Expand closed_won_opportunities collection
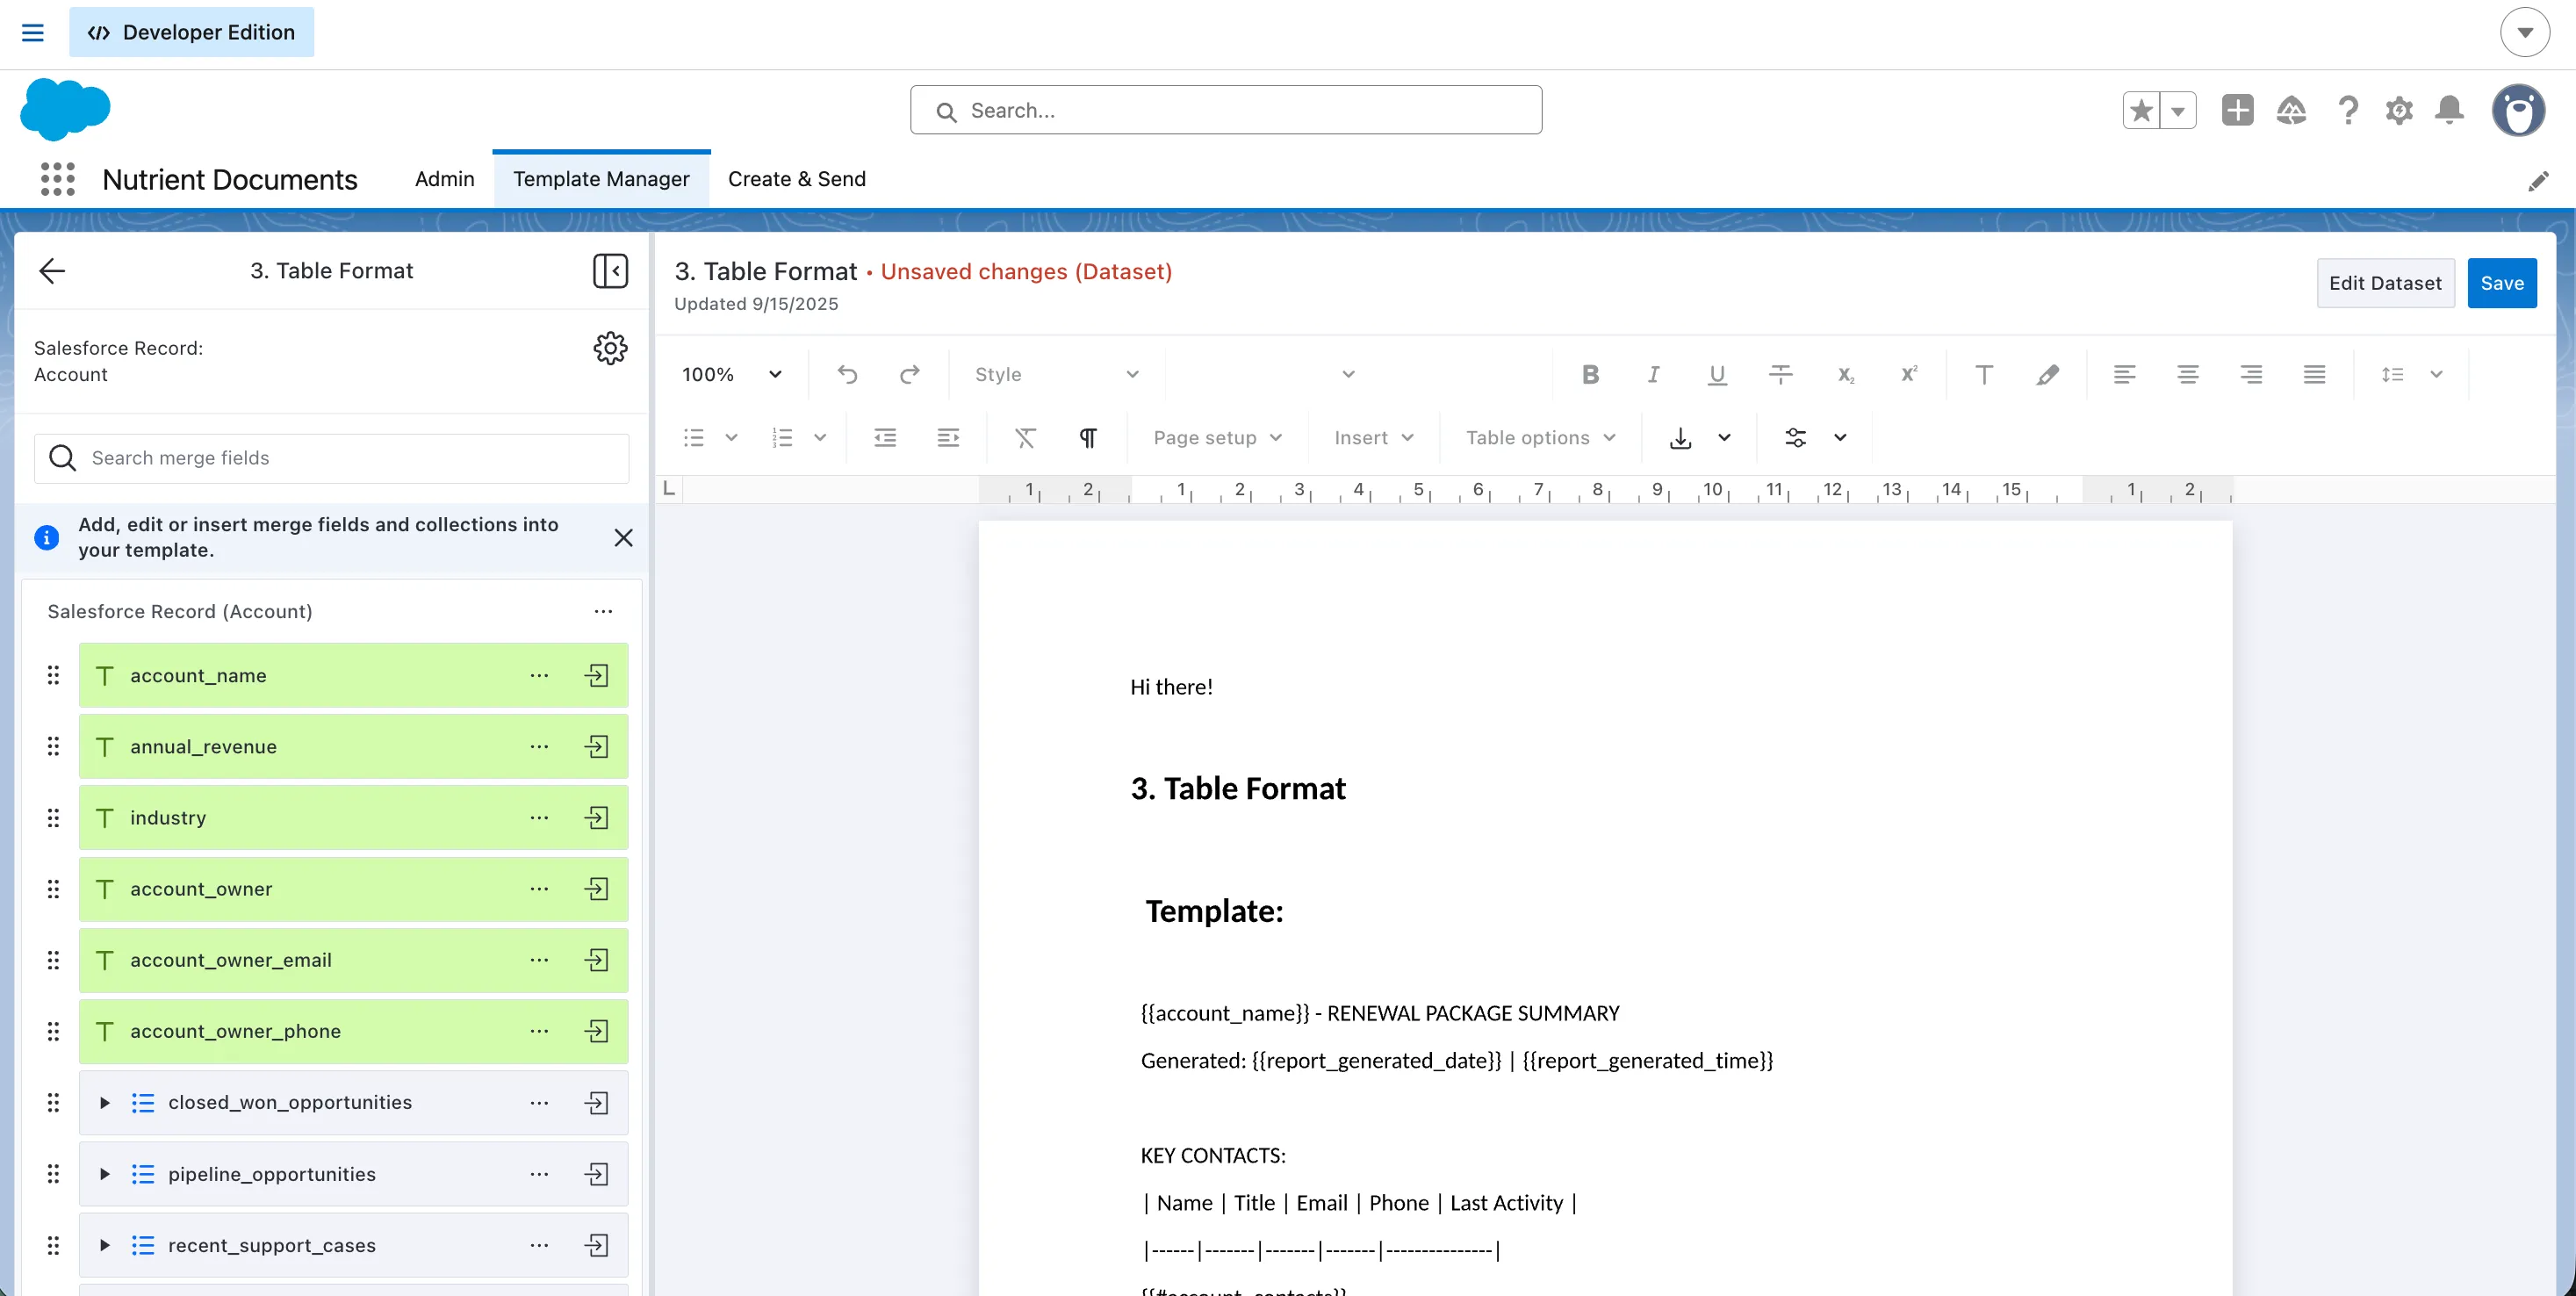This screenshot has height=1296, width=2576. coord(104,1102)
